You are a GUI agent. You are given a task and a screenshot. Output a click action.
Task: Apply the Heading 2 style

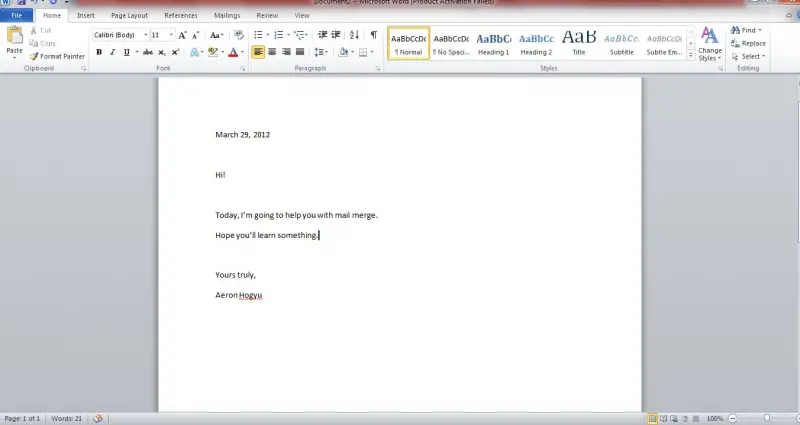coord(536,43)
